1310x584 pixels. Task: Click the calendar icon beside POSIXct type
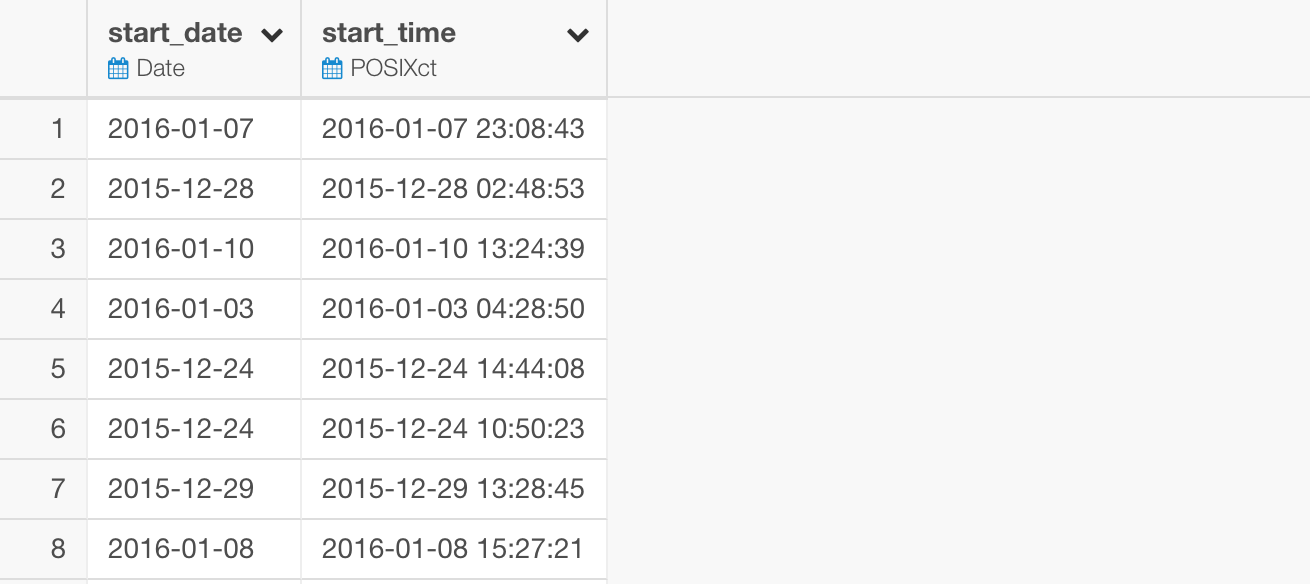[332, 69]
